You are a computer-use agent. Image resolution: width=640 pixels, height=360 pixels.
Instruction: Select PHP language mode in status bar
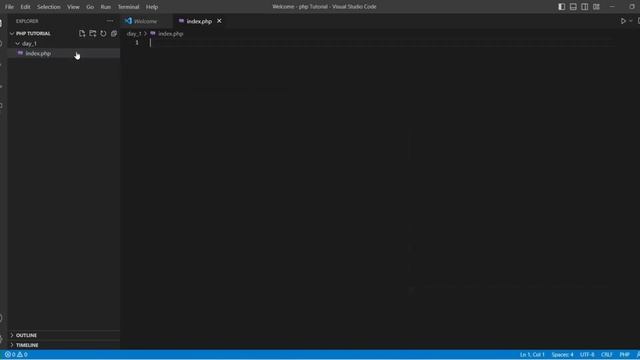pyautogui.click(x=624, y=355)
